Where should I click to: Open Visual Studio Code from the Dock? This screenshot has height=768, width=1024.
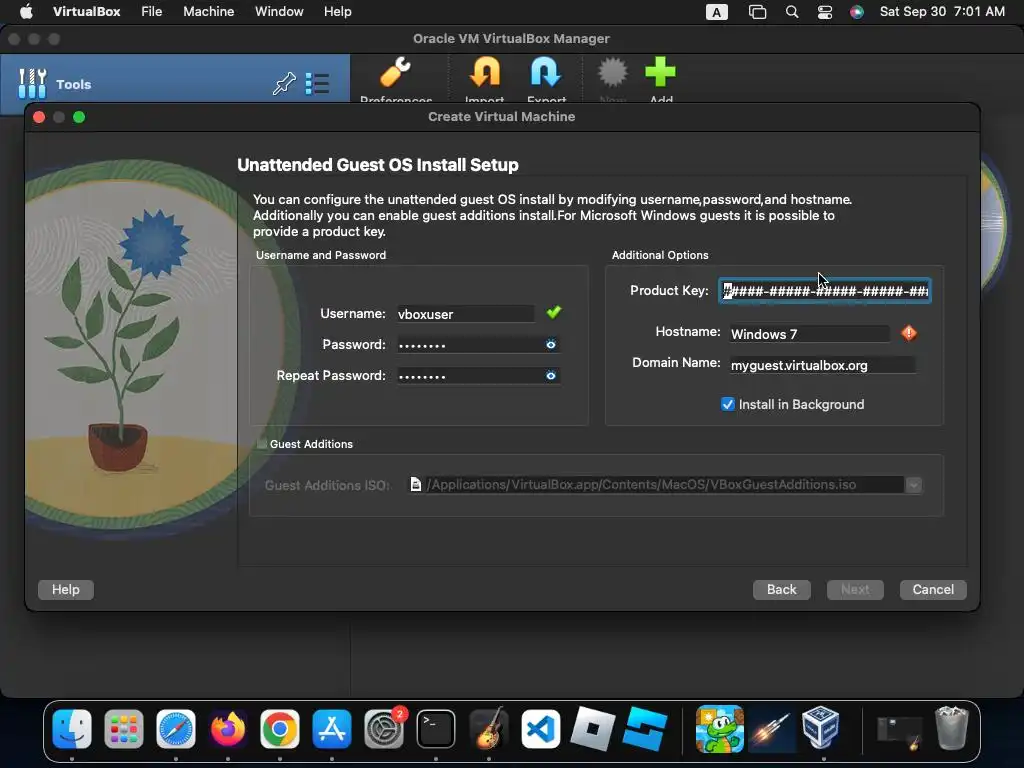point(541,729)
